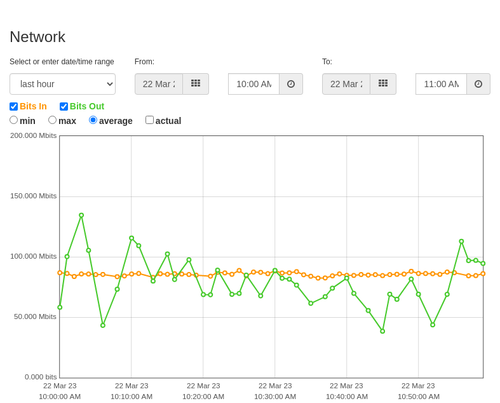This screenshot has width=500, height=403.
Task: Click the 100.000 Mbits axis label
Action: (x=33, y=256)
